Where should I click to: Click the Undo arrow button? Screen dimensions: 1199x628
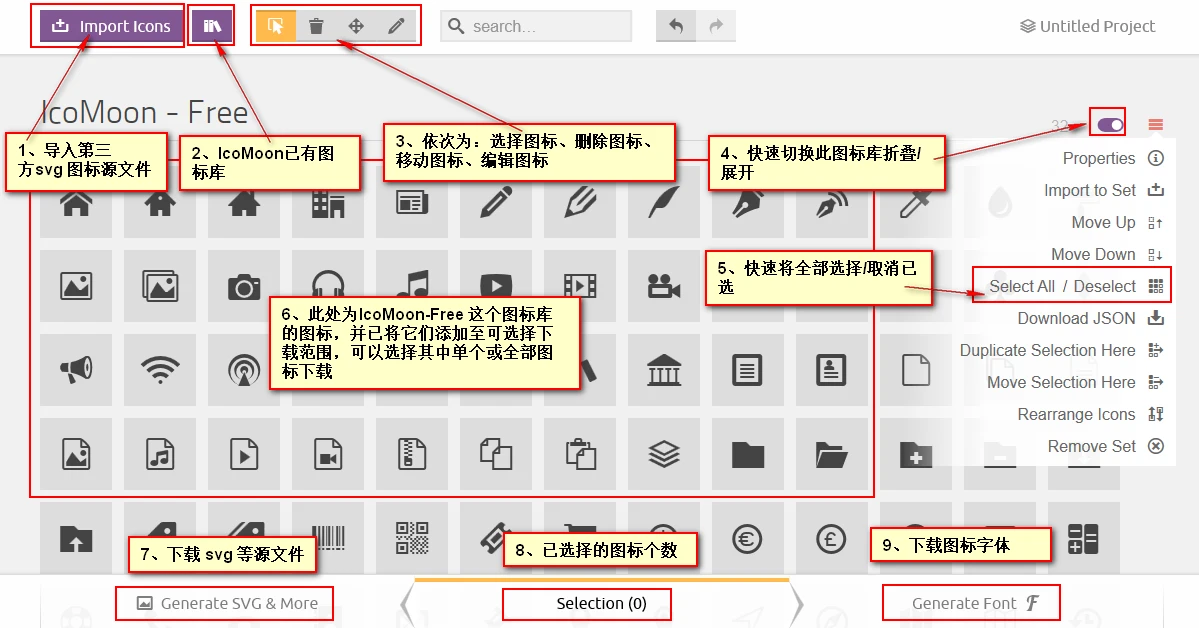pyautogui.click(x=676, y=26)
